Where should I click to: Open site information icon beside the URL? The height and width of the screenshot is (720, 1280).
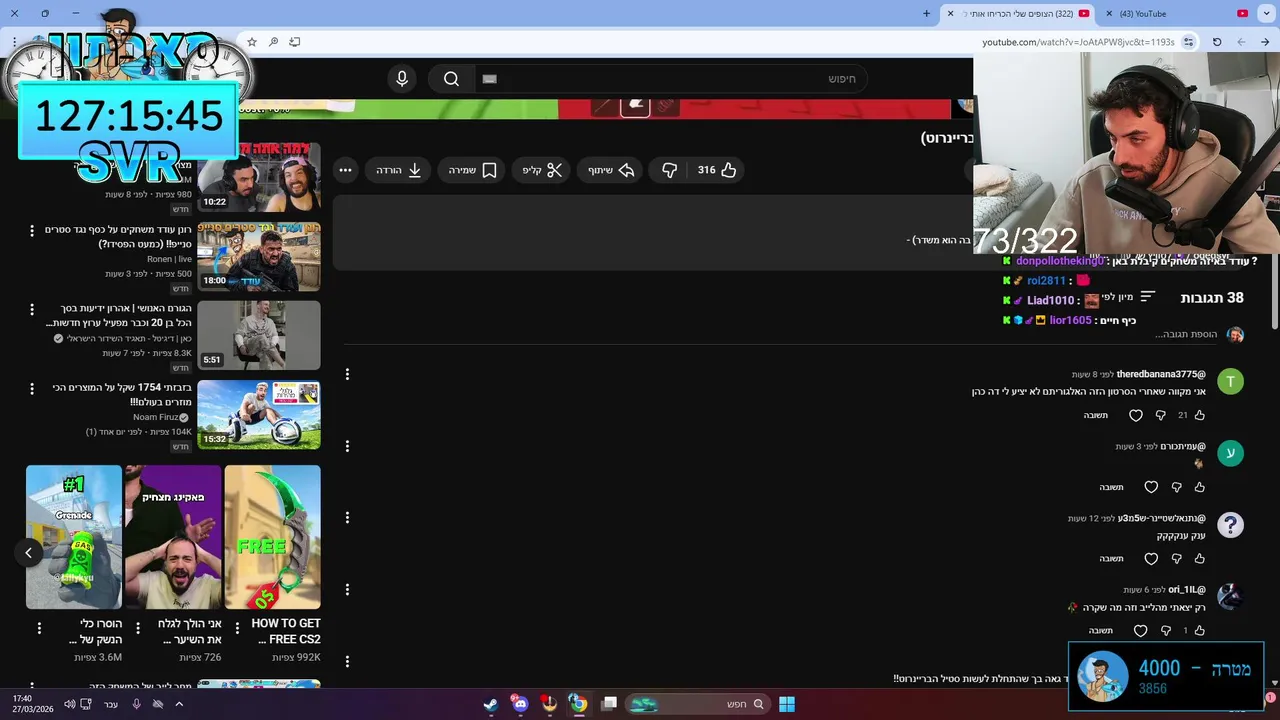[1188, 42]
